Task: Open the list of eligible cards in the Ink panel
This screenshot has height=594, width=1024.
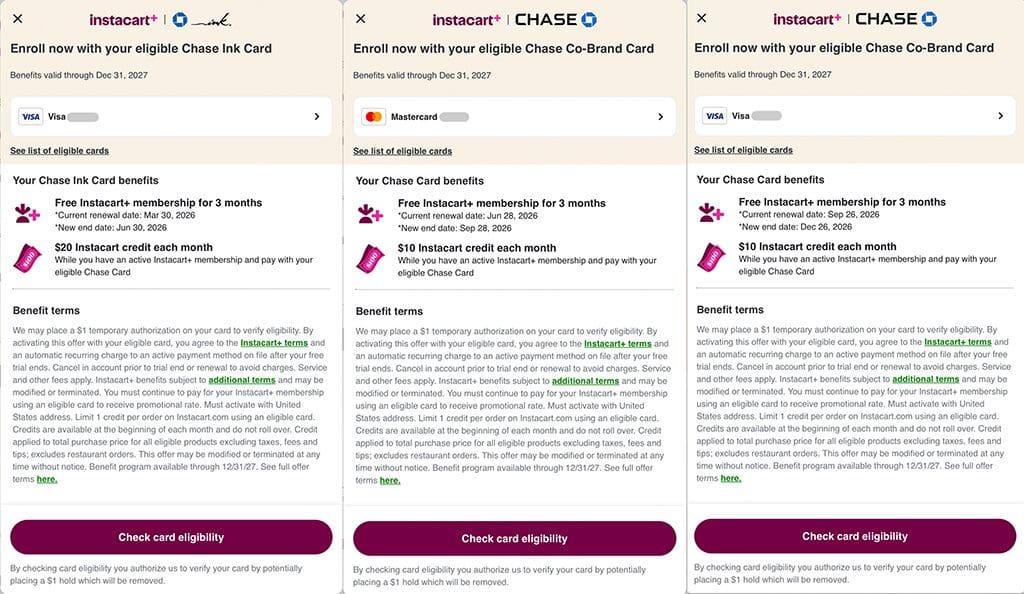Action: point(59,151)
